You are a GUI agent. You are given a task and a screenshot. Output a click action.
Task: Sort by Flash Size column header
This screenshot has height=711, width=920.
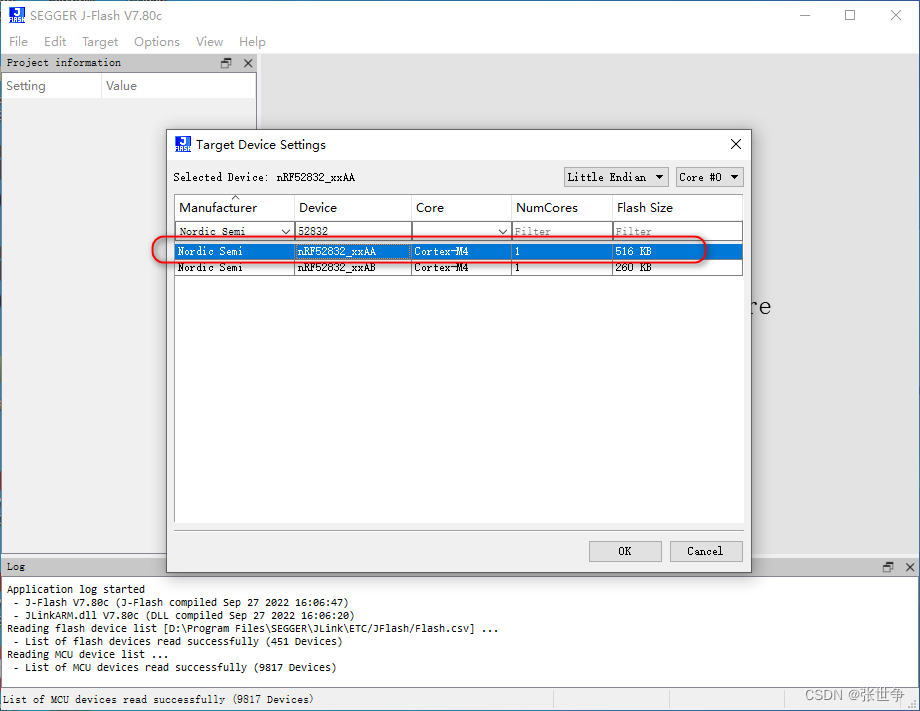click(x=677, y=208)
